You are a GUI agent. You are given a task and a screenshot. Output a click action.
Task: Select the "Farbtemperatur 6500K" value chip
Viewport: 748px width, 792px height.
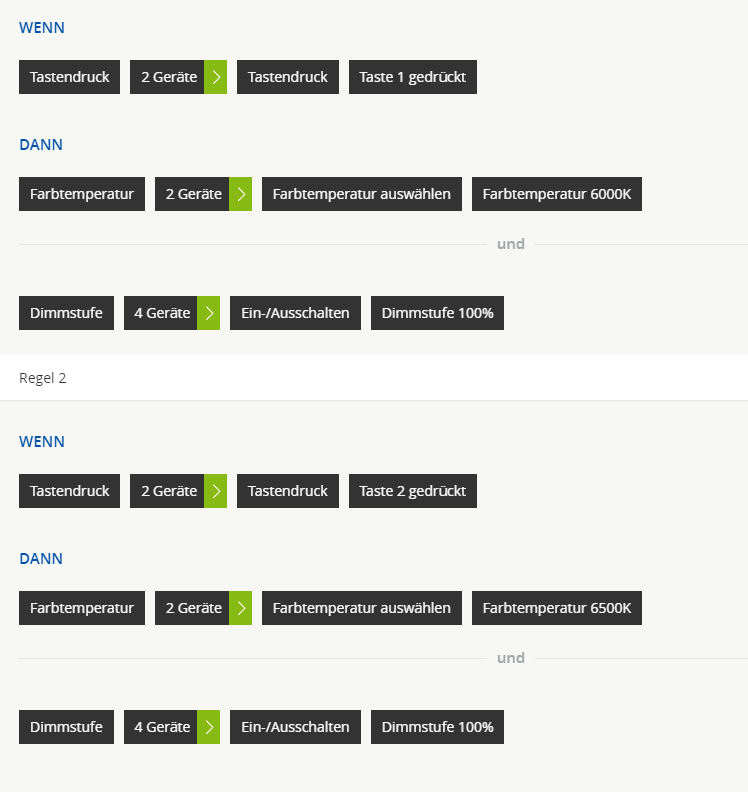tap(556, 608)
